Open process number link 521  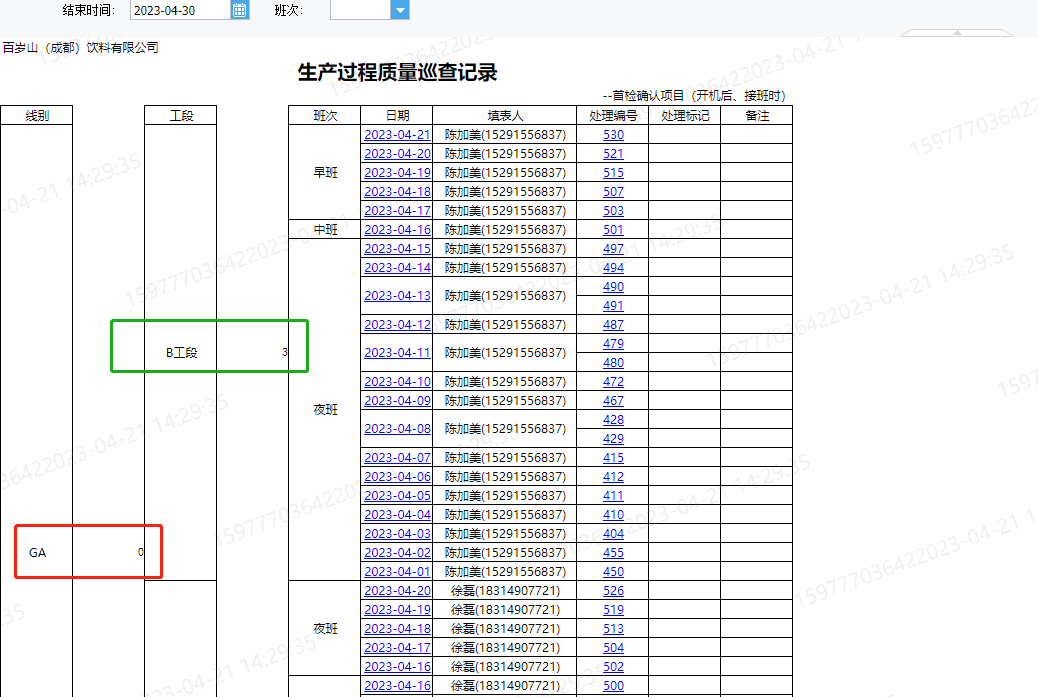point(613,154)
